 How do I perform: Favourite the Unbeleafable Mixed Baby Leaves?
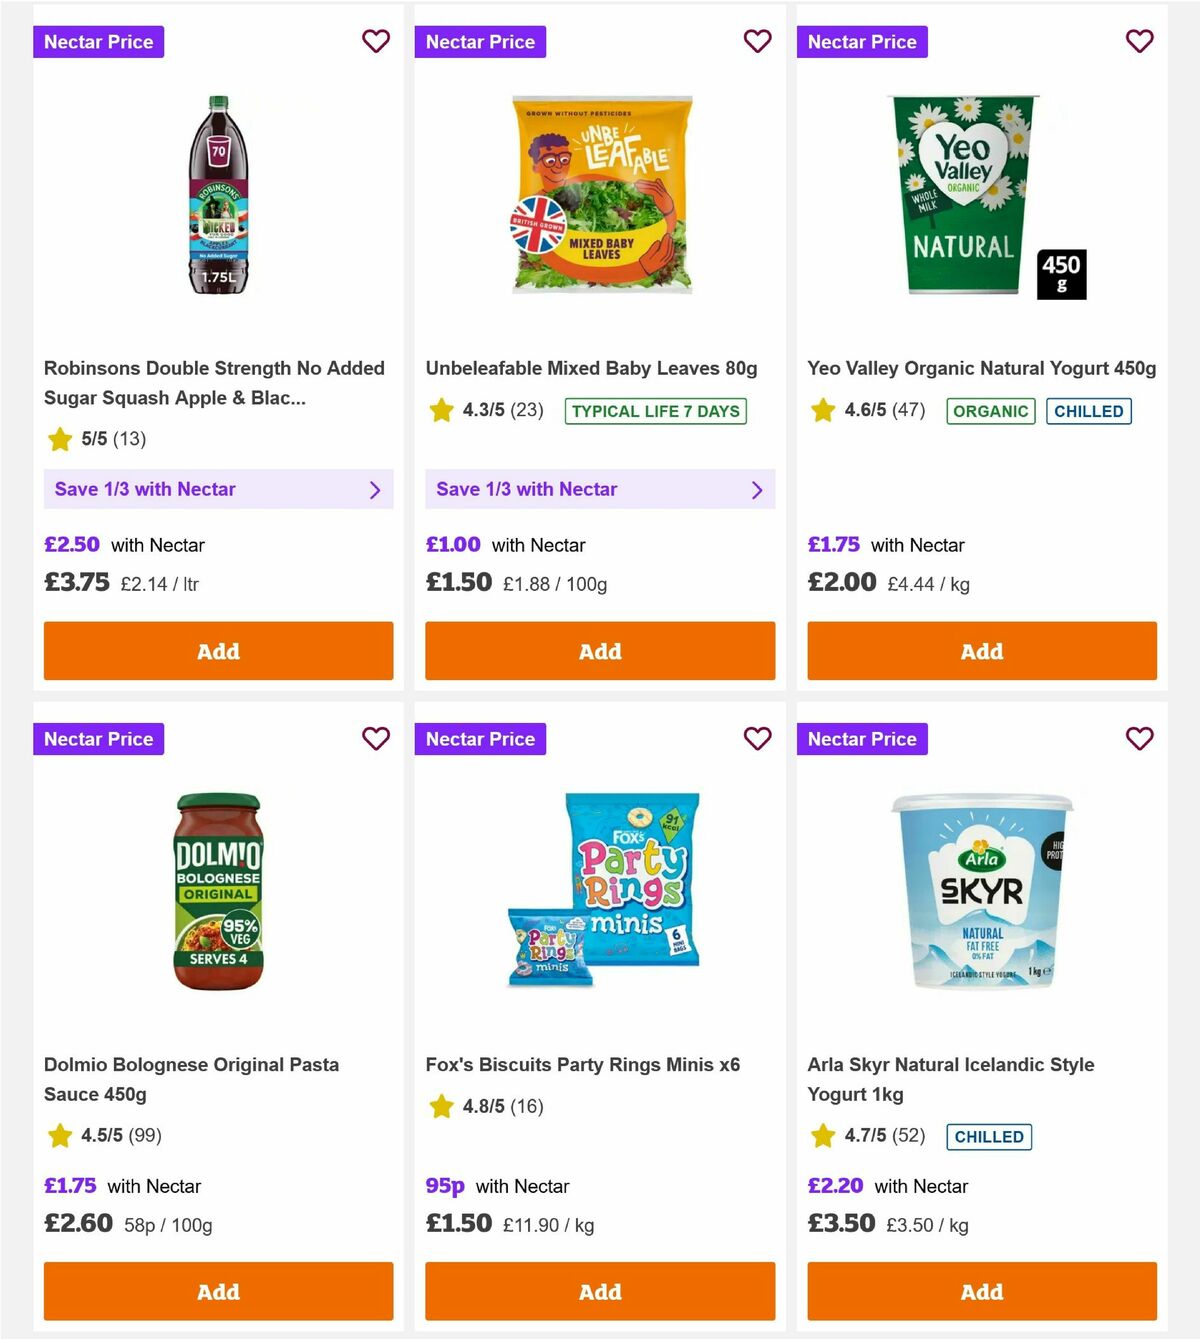click(x=758, y=41)
